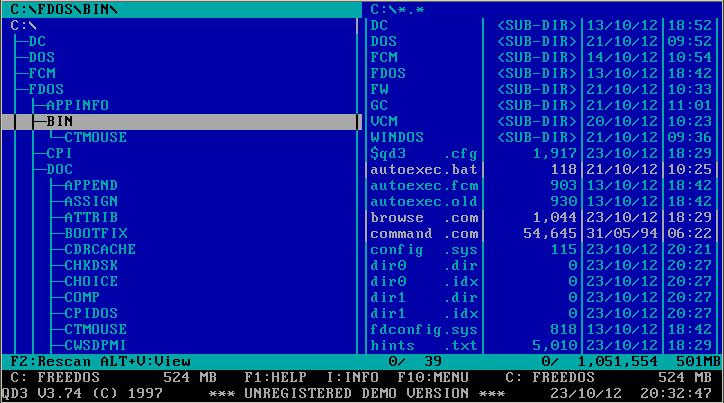Image resolution: width=724 pixels, height=403 pixels.
Task: Select BOOTFIX folder in tree
Action: [x=96, y=233]
